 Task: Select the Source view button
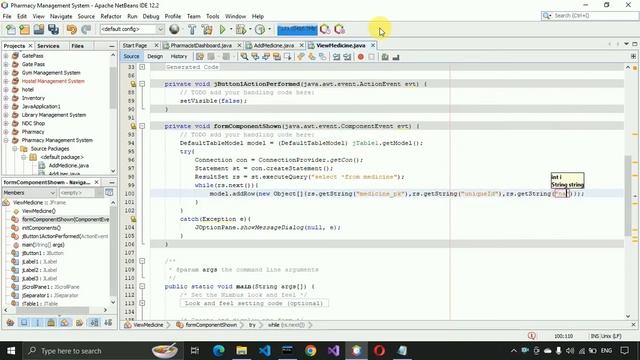[x=131, y=56]
